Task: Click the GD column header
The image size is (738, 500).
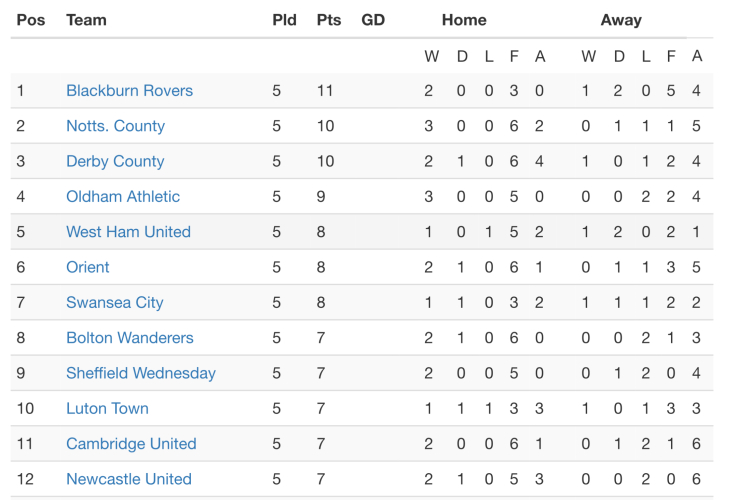Action: [373, 20]
